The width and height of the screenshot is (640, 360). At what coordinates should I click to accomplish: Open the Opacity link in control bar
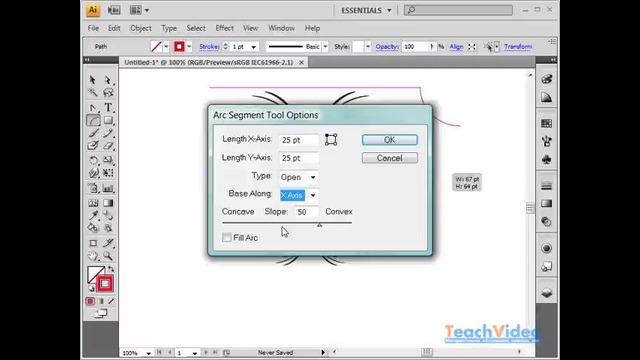387,47
